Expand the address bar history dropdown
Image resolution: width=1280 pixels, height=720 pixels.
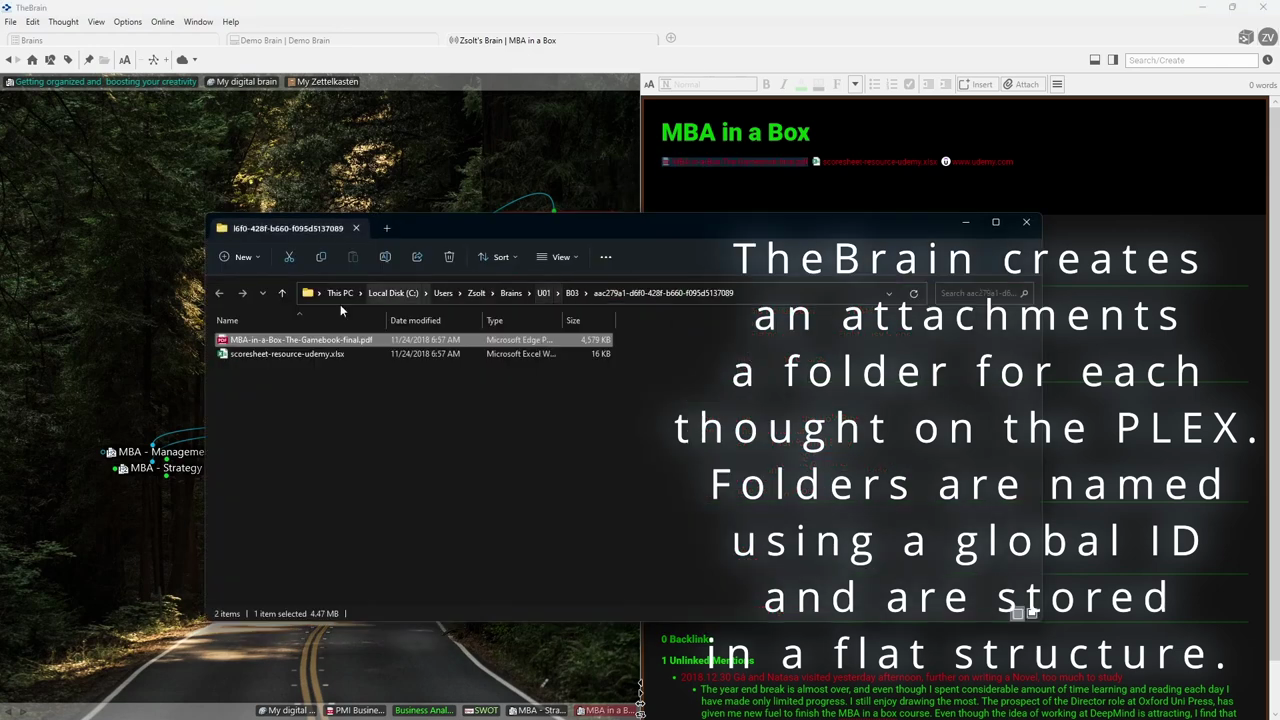pyautogui.click(x=889, y=293)
